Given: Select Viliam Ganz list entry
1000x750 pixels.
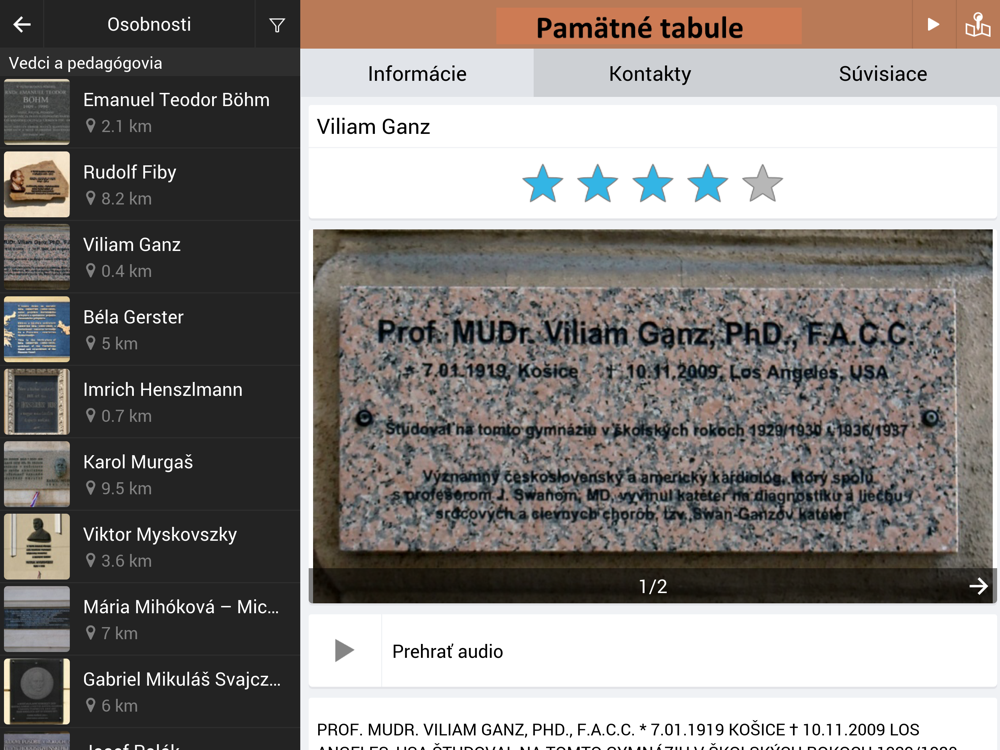Looking at the screenshot, I should pyautogui.click(x=150, y=257).
